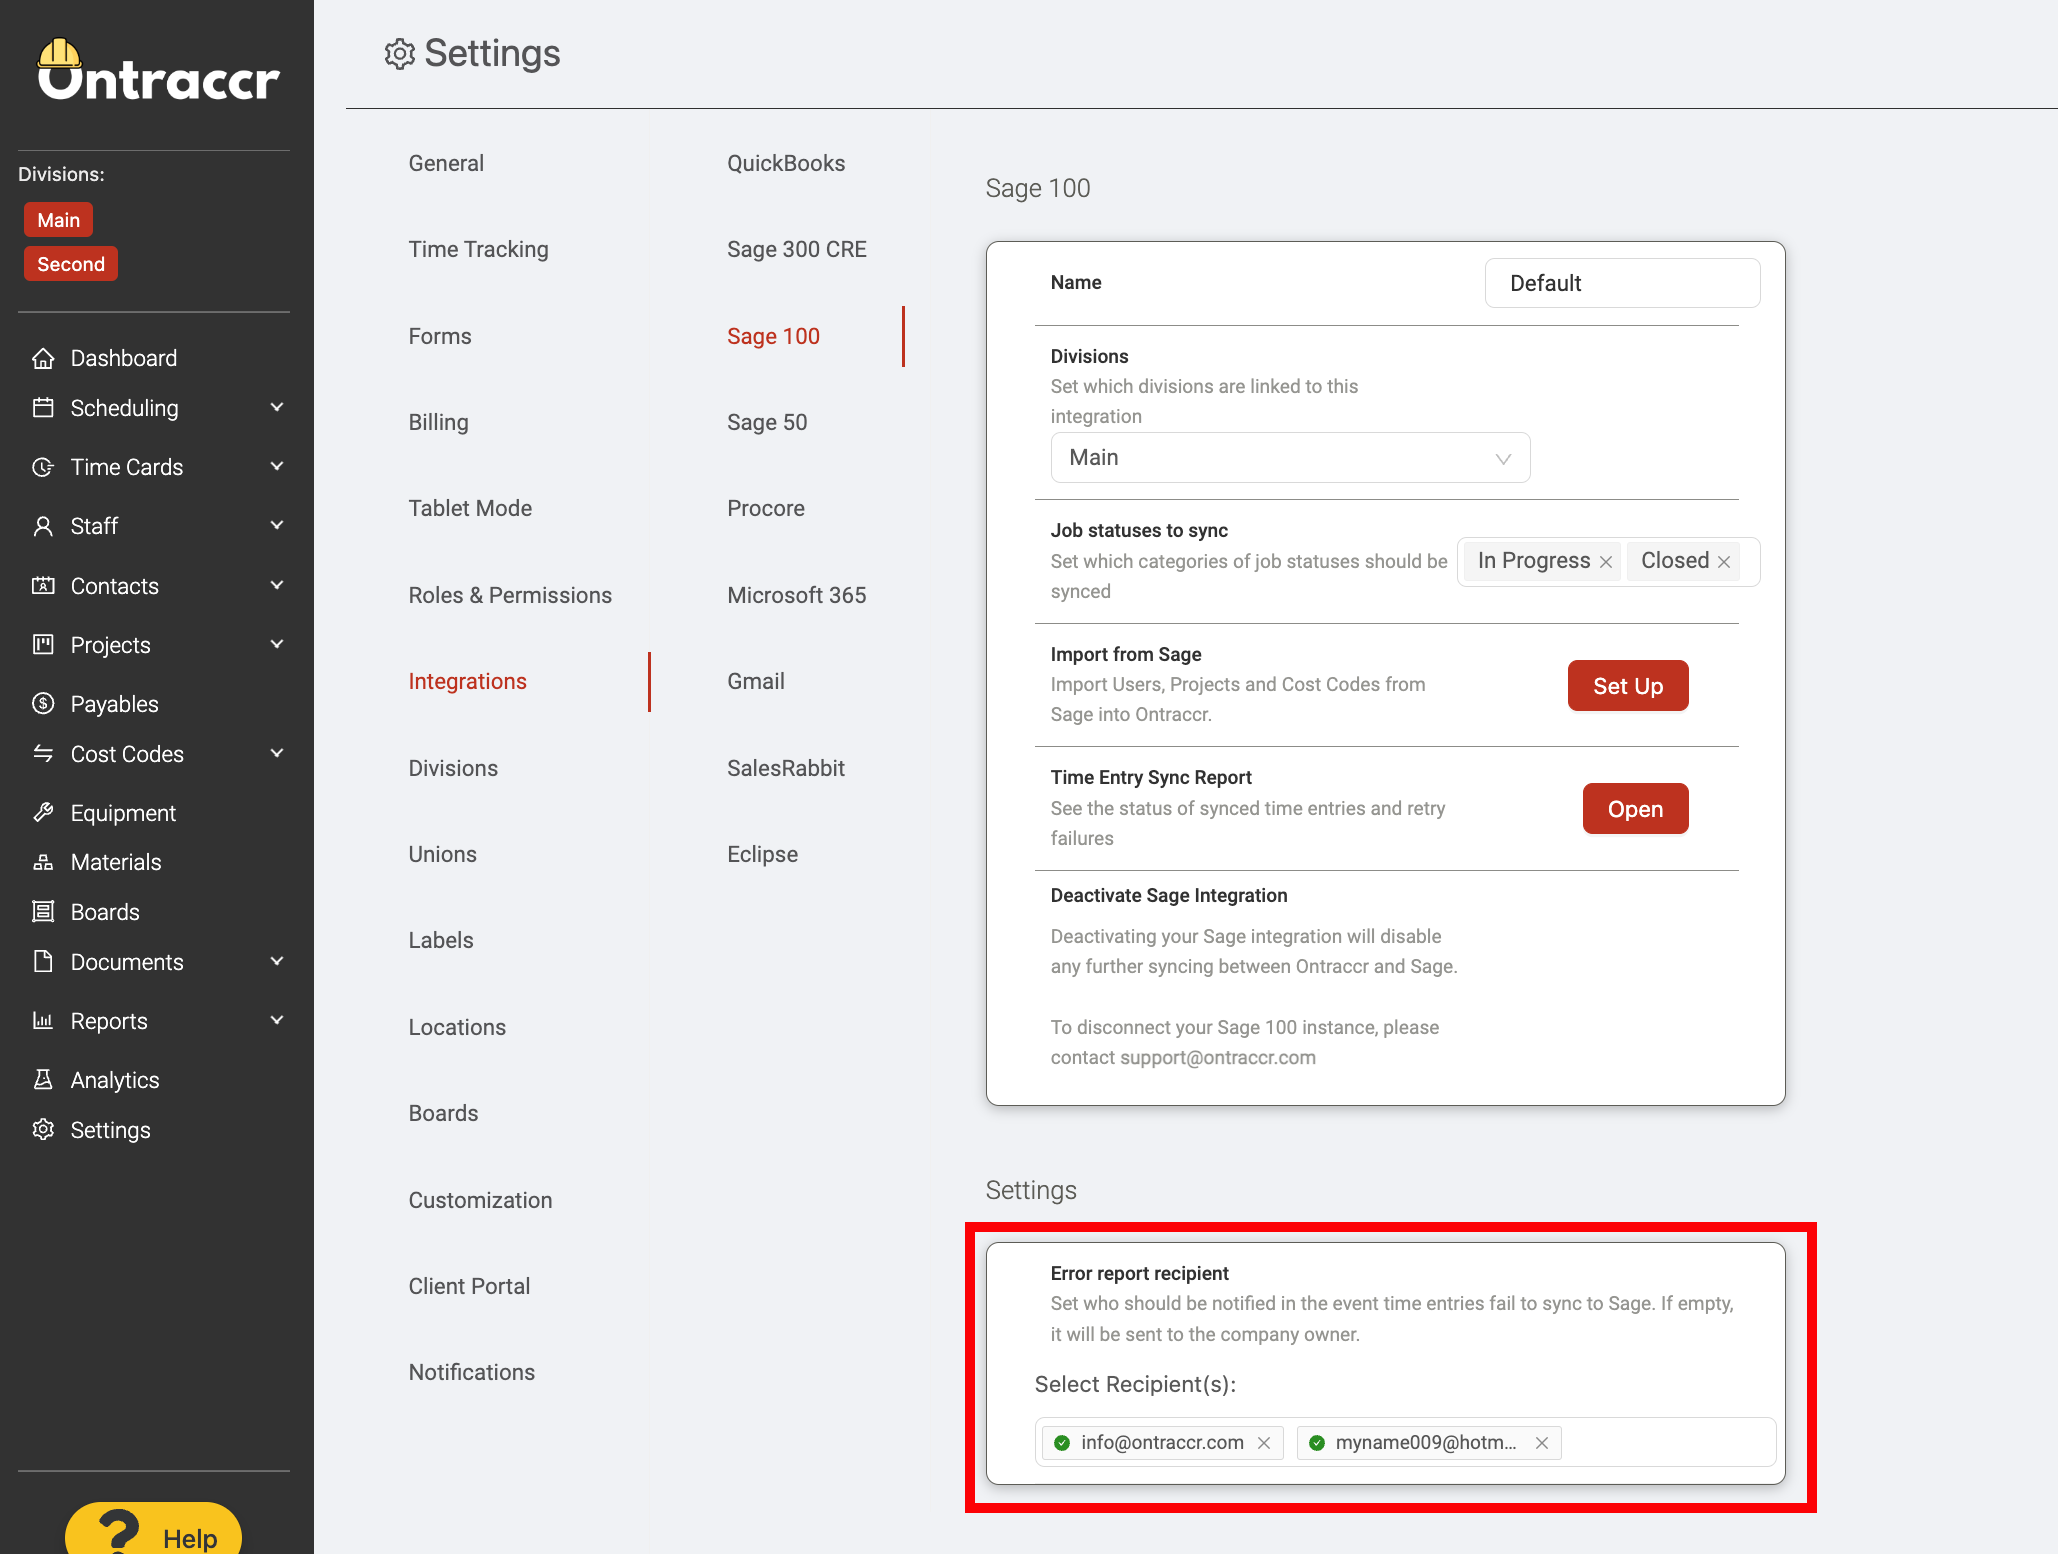Open the Billing settings tab
Viewport: 2058px width, 1554px height.
point(438,422)
